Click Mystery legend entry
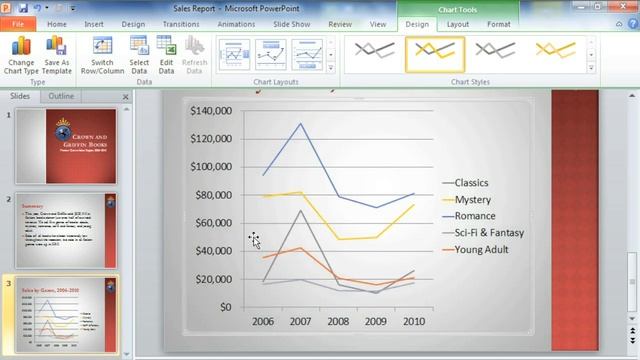This screenshot has height=360, width=640. (x=467, y=200)
